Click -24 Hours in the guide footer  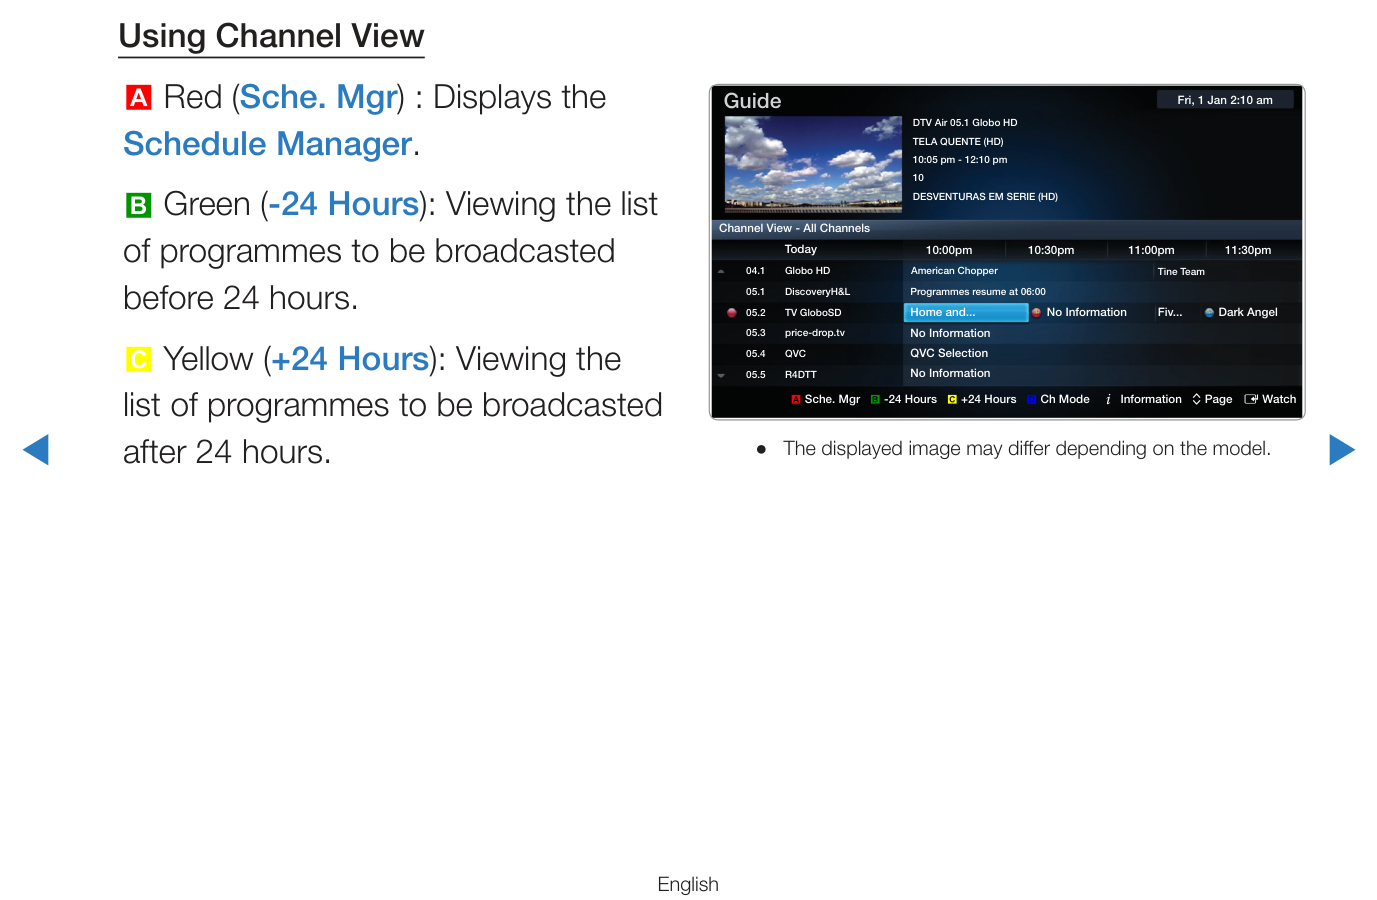910,399
